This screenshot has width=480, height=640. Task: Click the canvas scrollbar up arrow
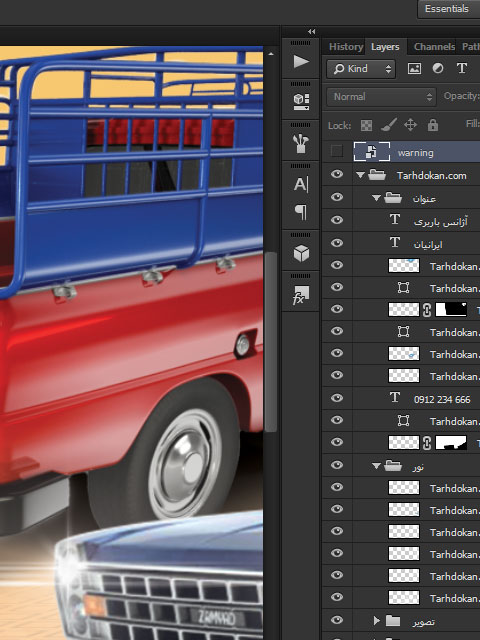coord(271,54)
